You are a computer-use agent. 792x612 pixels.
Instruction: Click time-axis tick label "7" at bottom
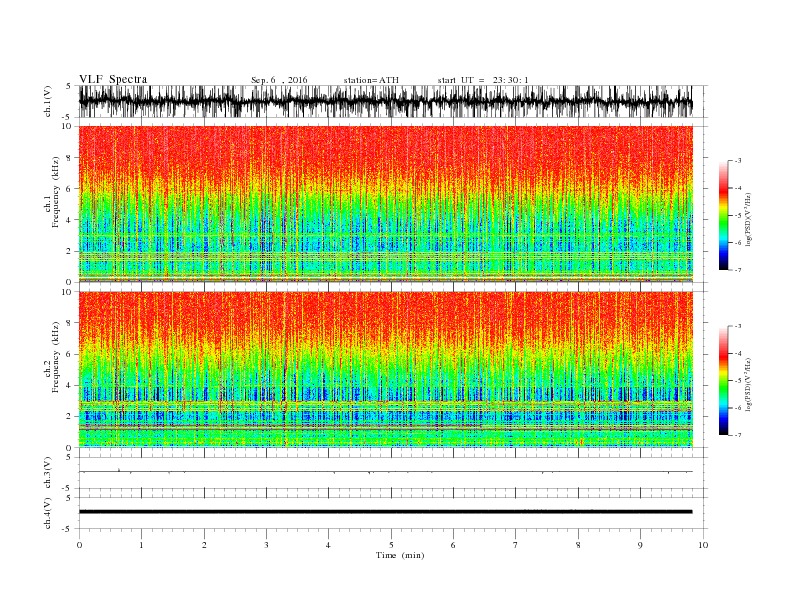tap(516, 545)
